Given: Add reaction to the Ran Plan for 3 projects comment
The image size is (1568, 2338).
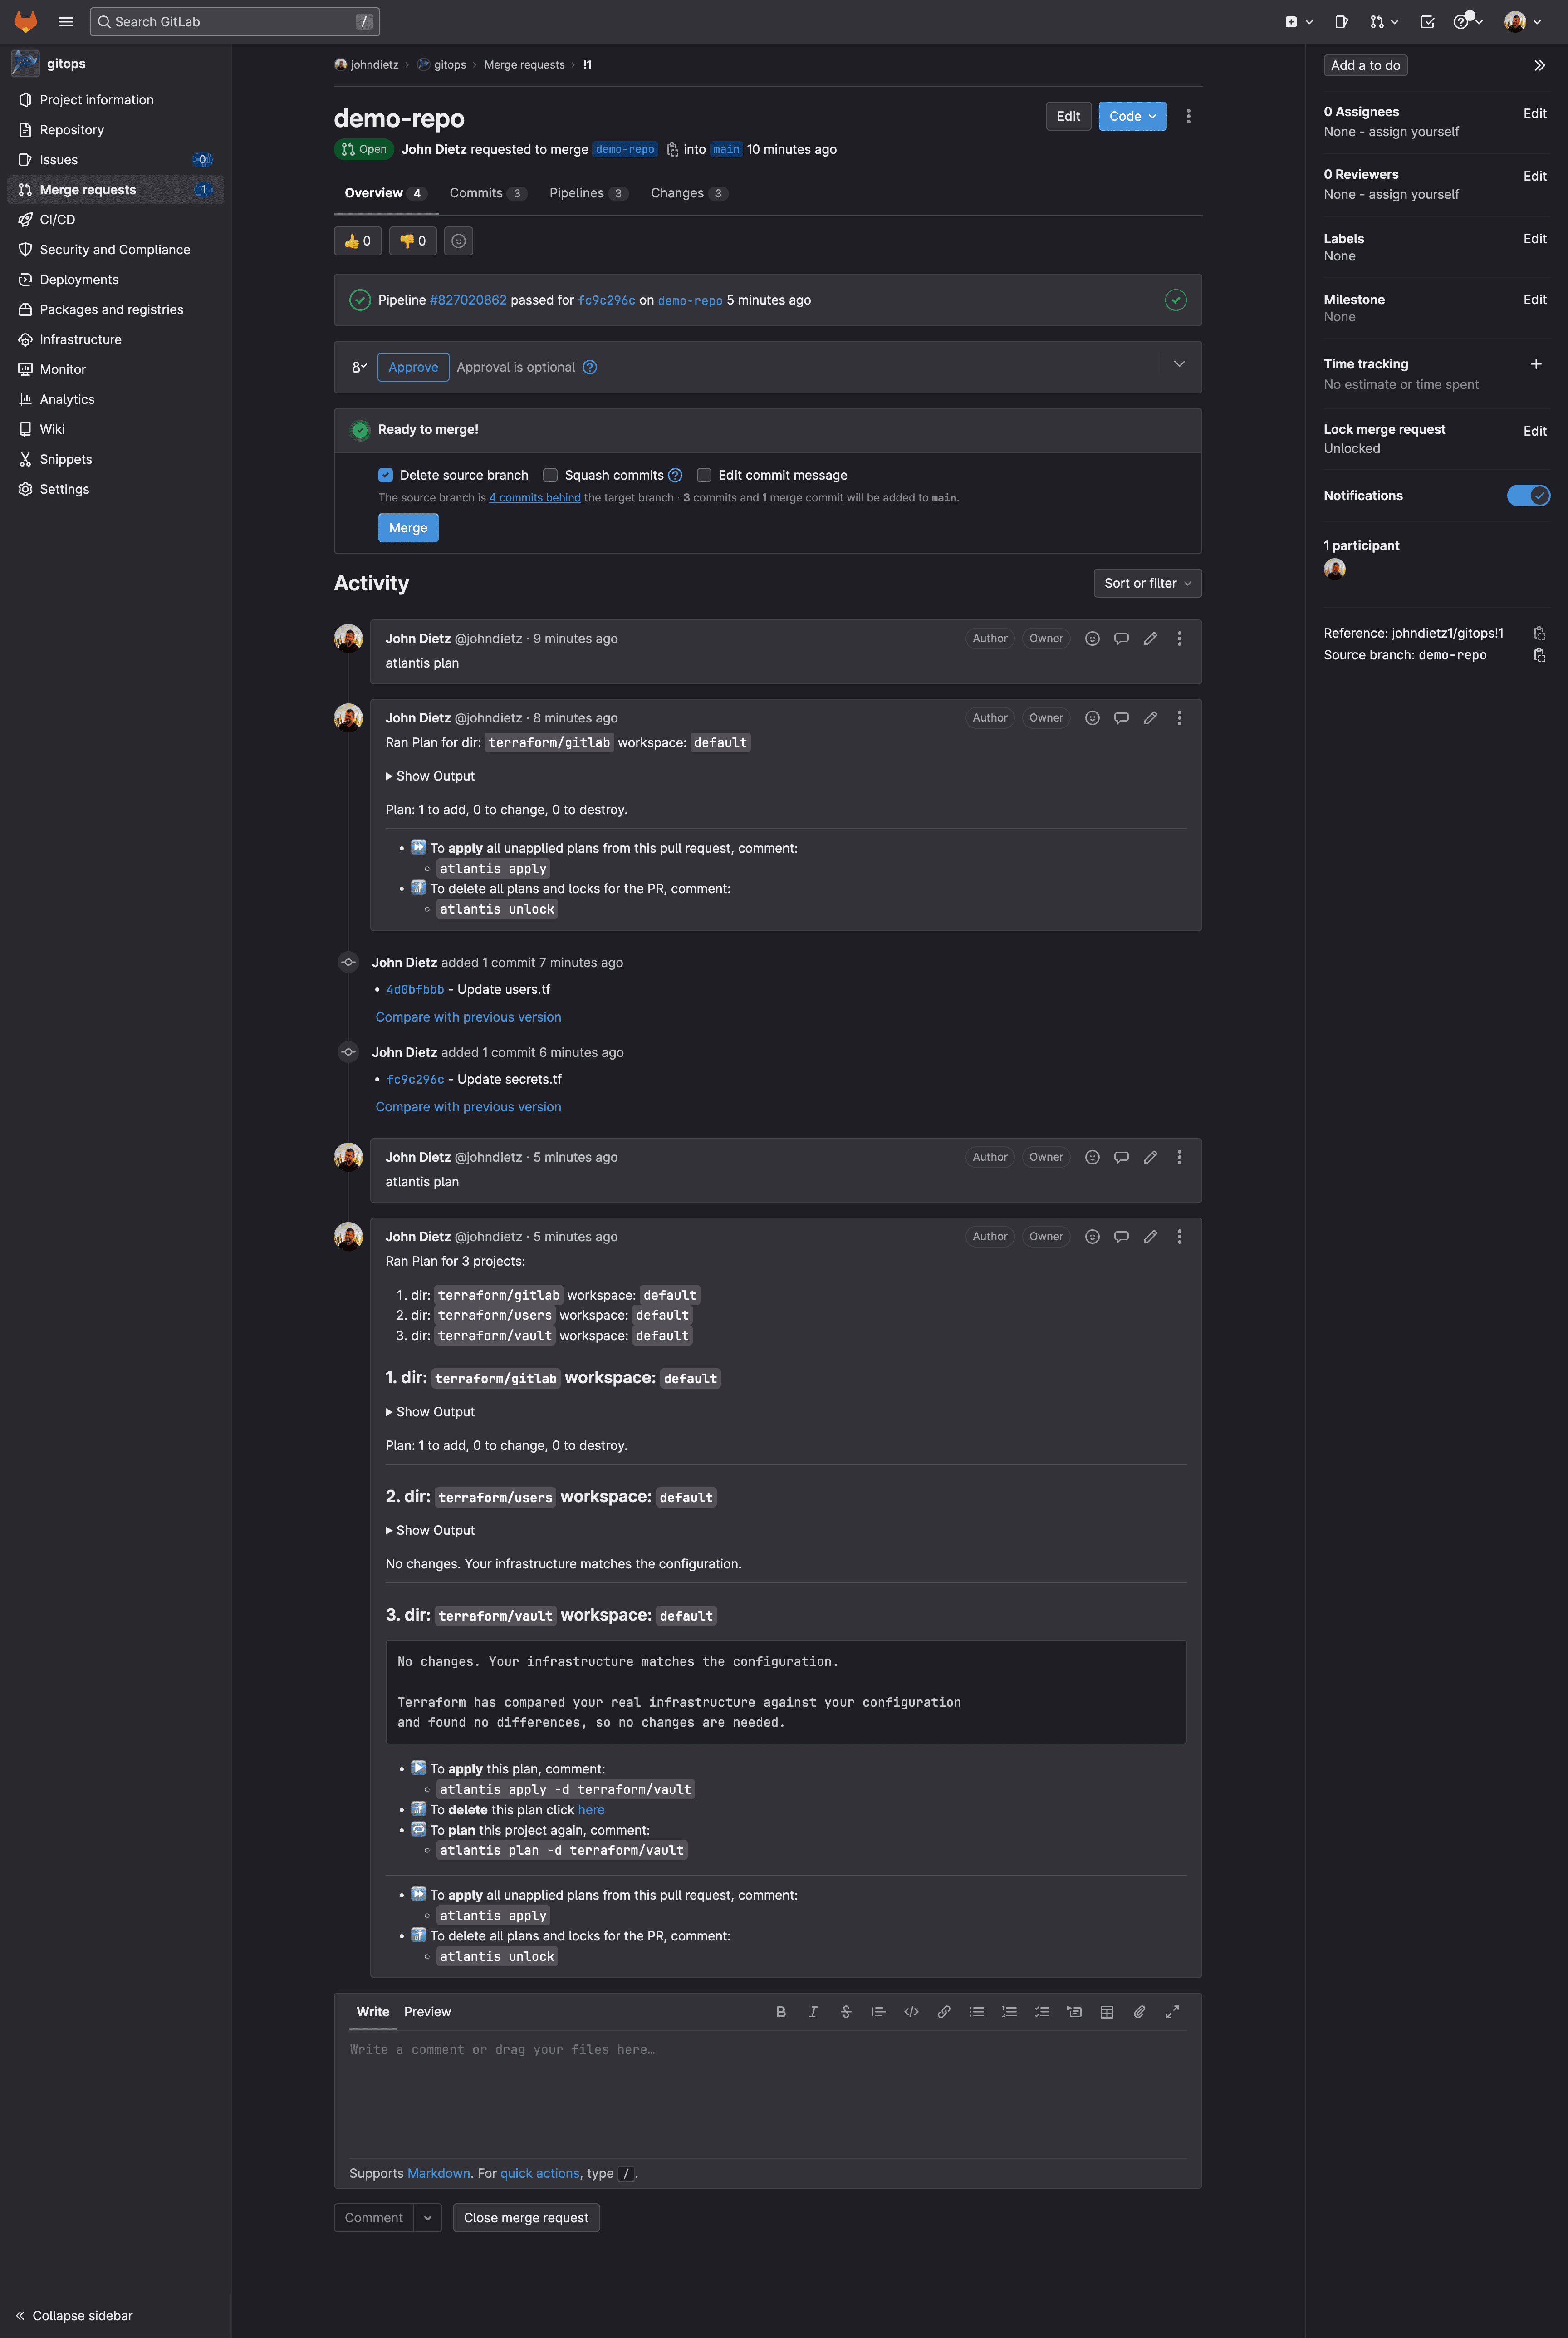Looking at the screenshot, I should [1092, 1237].
